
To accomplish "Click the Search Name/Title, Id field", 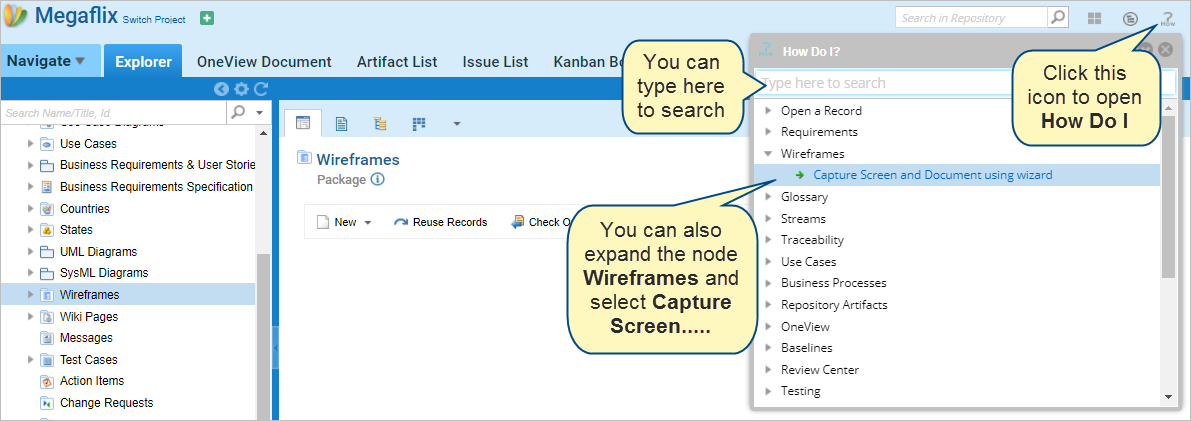I will point(114,112).
